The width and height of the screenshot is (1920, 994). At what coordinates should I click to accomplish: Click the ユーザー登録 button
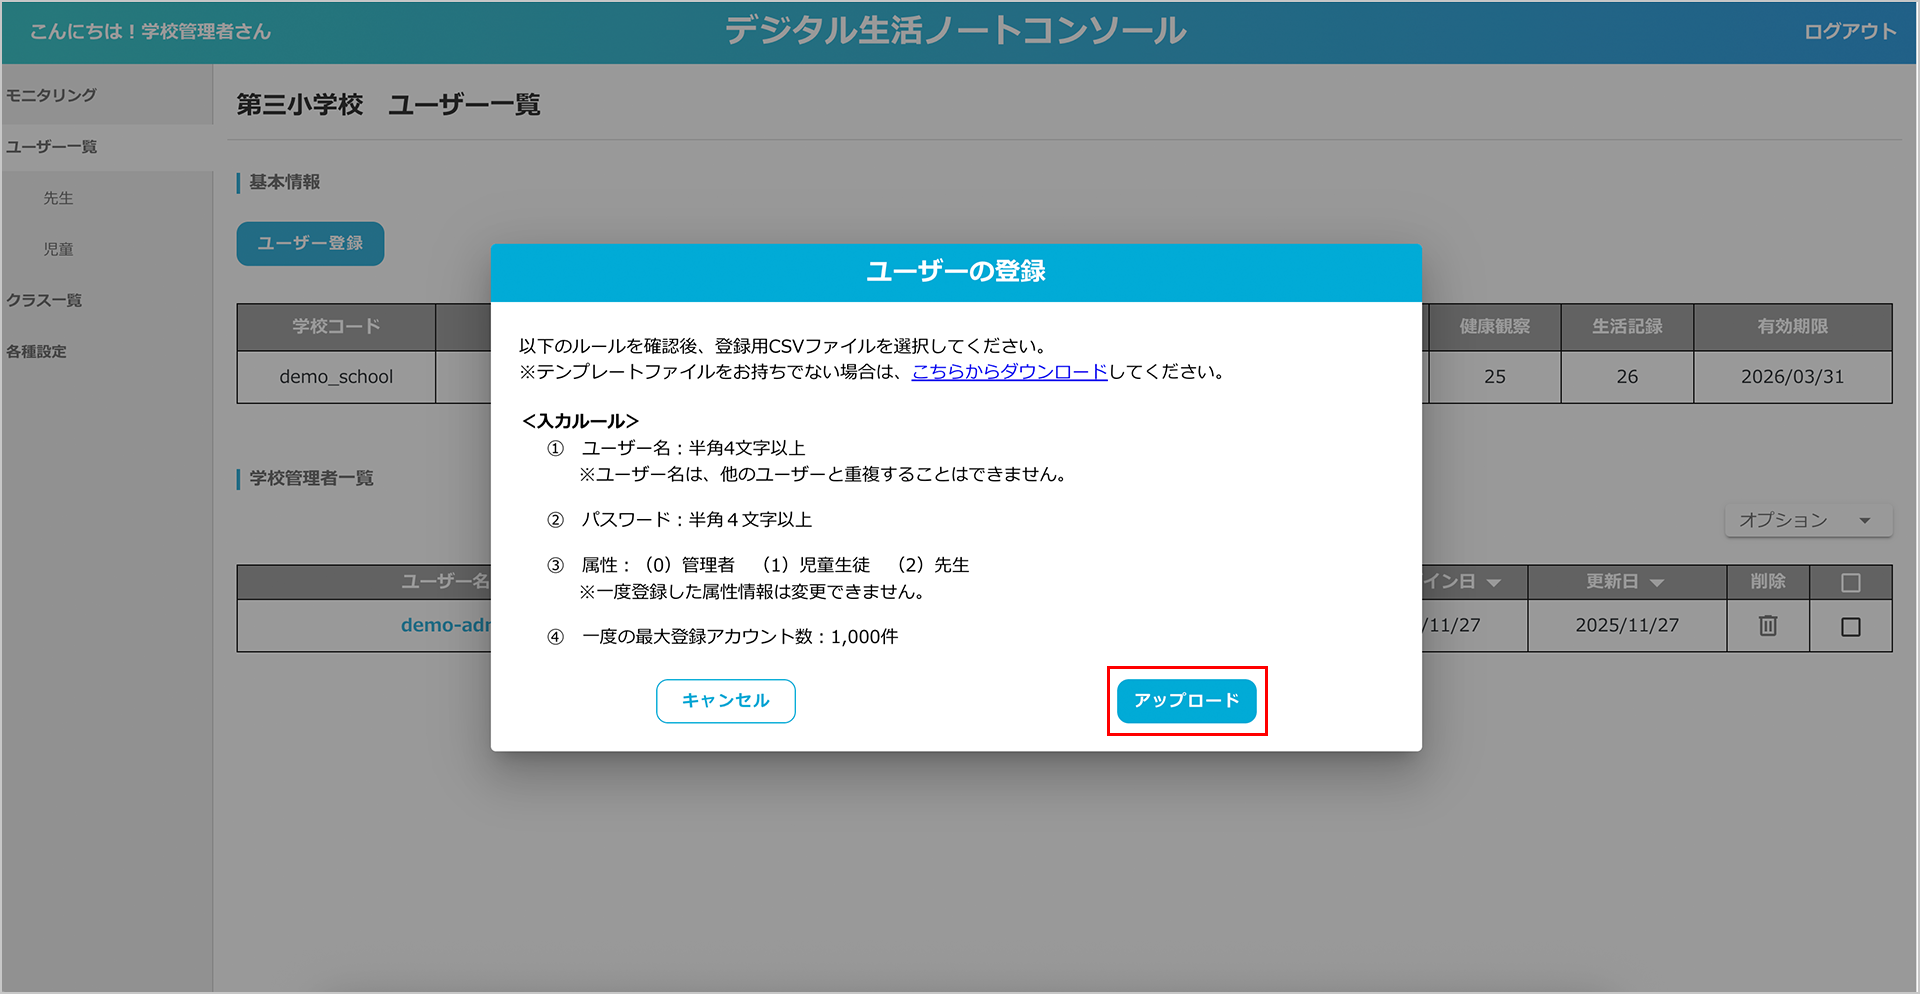tap(310, 244)
